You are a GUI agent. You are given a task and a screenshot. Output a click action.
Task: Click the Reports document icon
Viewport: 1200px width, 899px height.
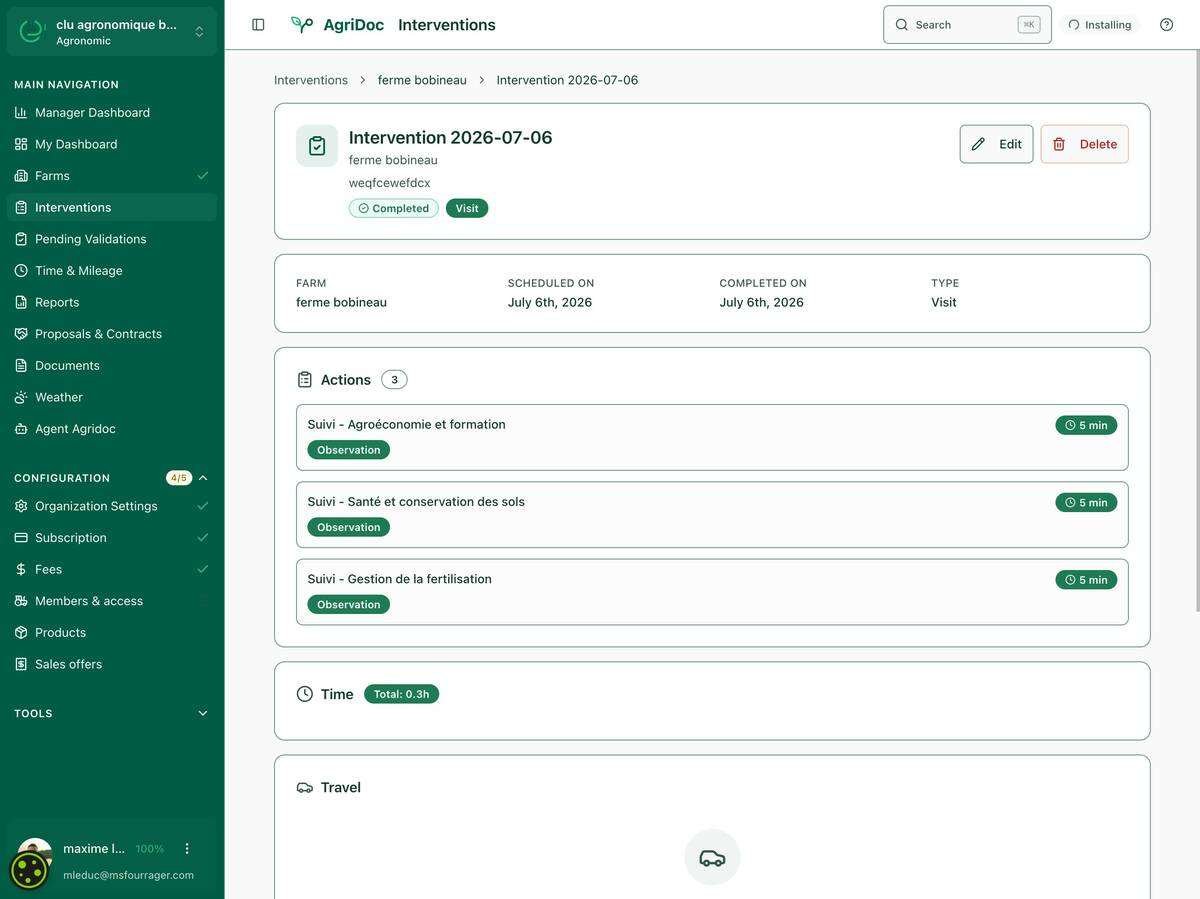pos(21,302)
